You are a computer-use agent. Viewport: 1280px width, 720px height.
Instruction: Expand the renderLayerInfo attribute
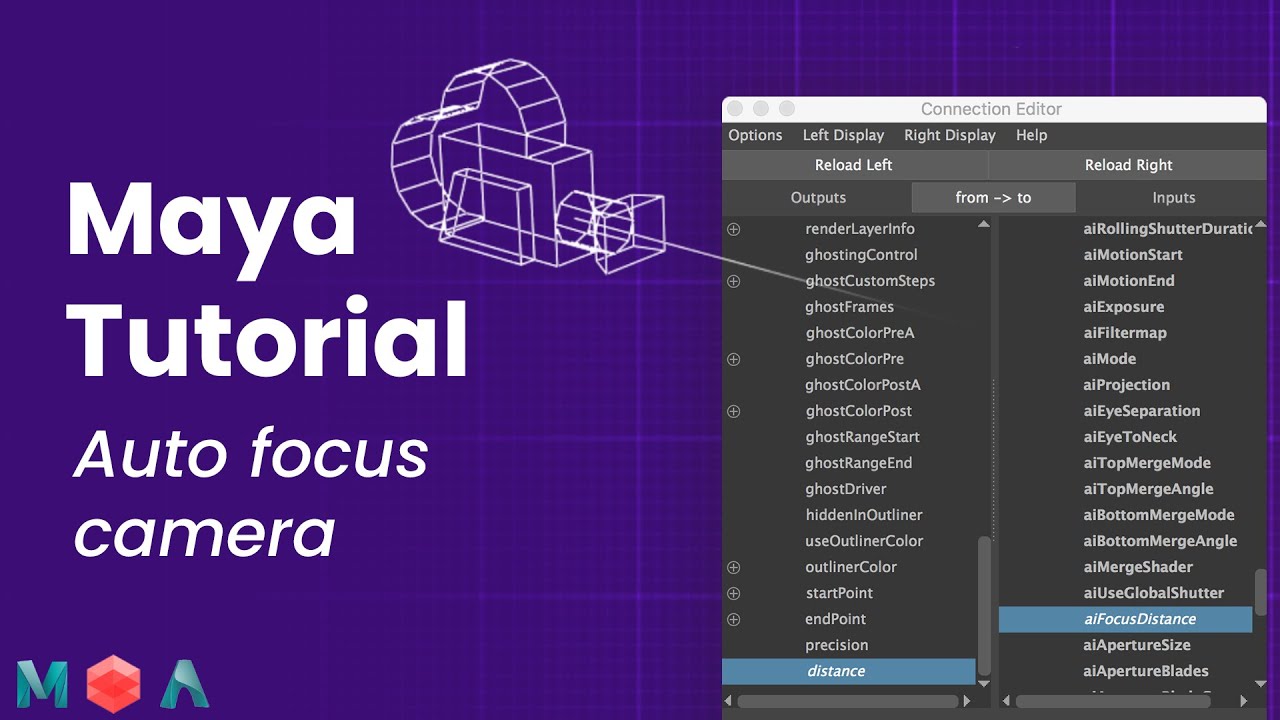pyautogui.click(x=733, y=229)
